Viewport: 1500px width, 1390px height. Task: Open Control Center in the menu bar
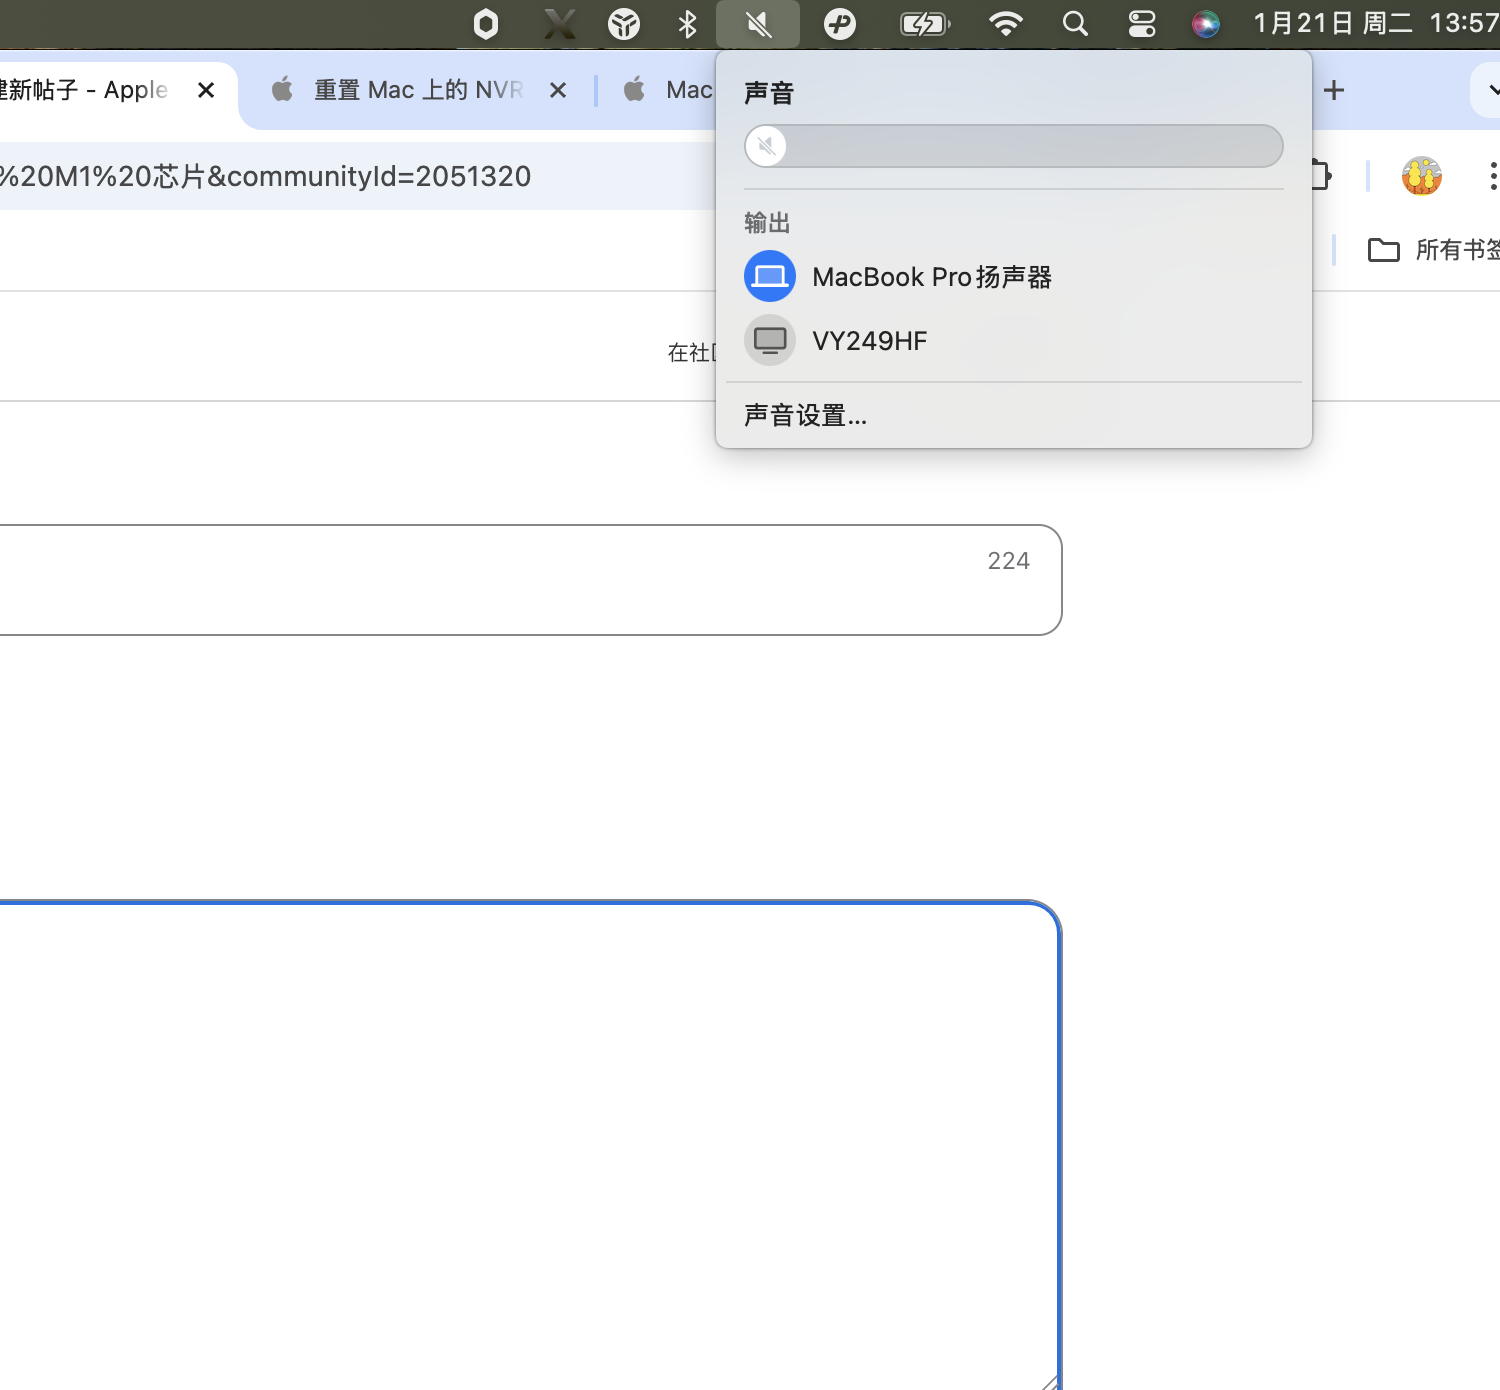click(x=1141, y=24)
